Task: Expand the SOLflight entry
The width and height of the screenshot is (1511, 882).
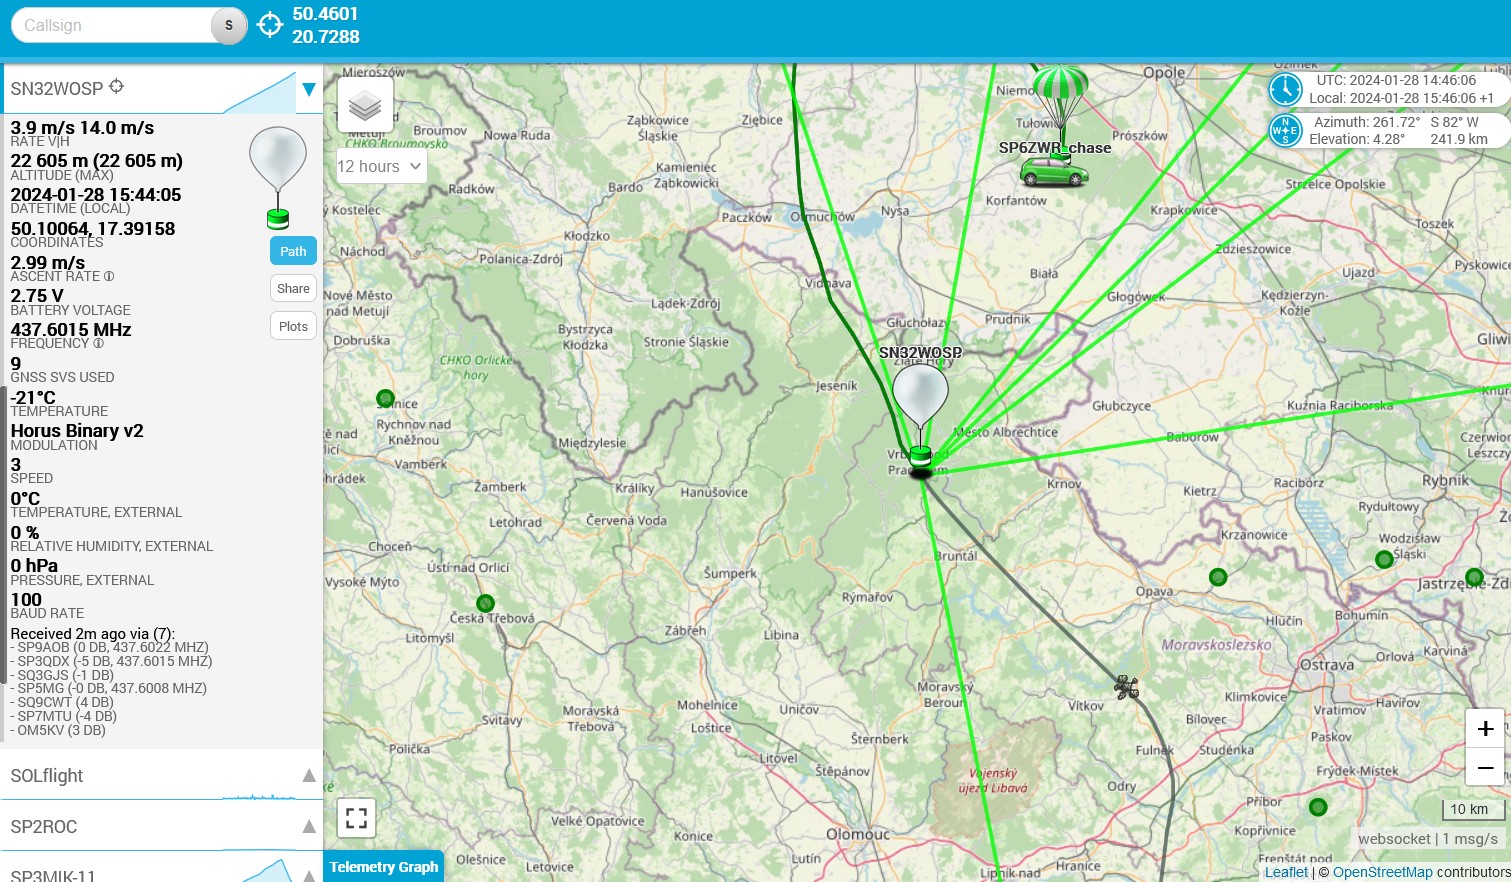Action: [309, 776]
